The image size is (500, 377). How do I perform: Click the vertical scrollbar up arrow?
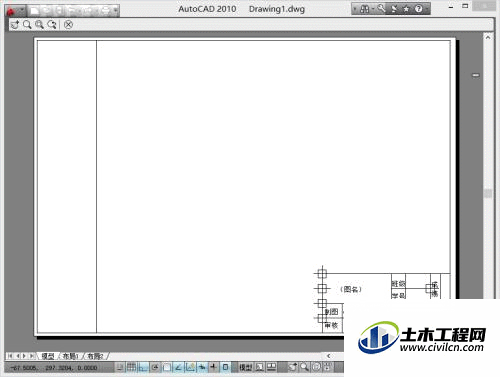488,37
